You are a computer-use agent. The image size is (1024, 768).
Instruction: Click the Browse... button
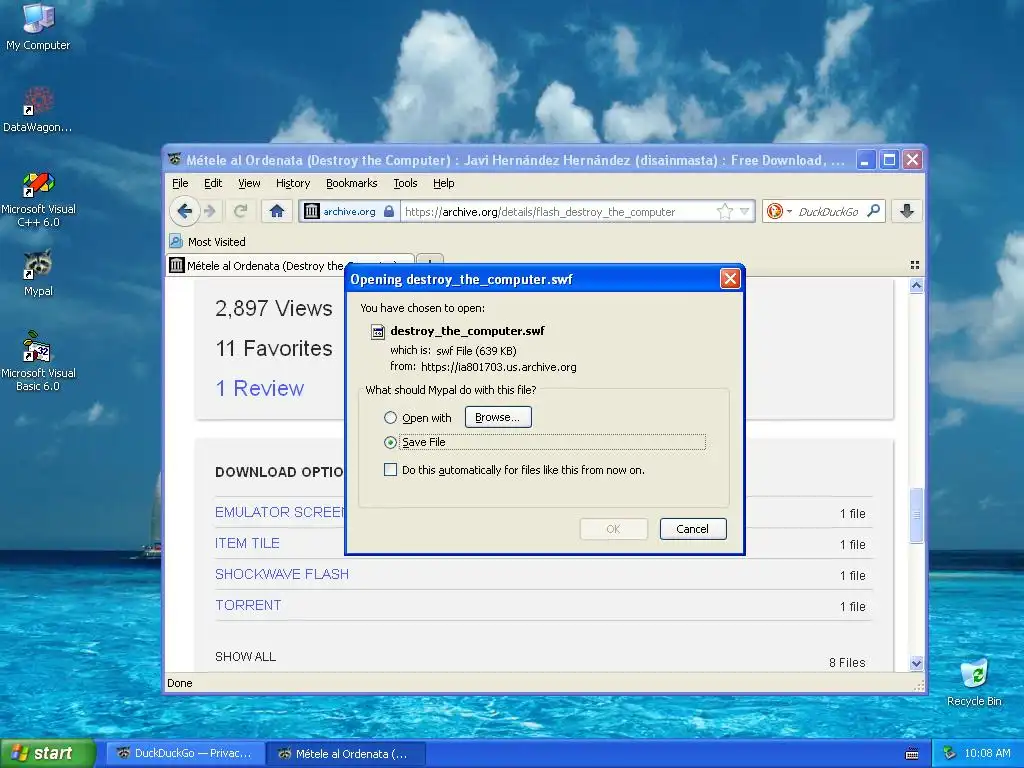pyautogui.click(x=498, y=417)
